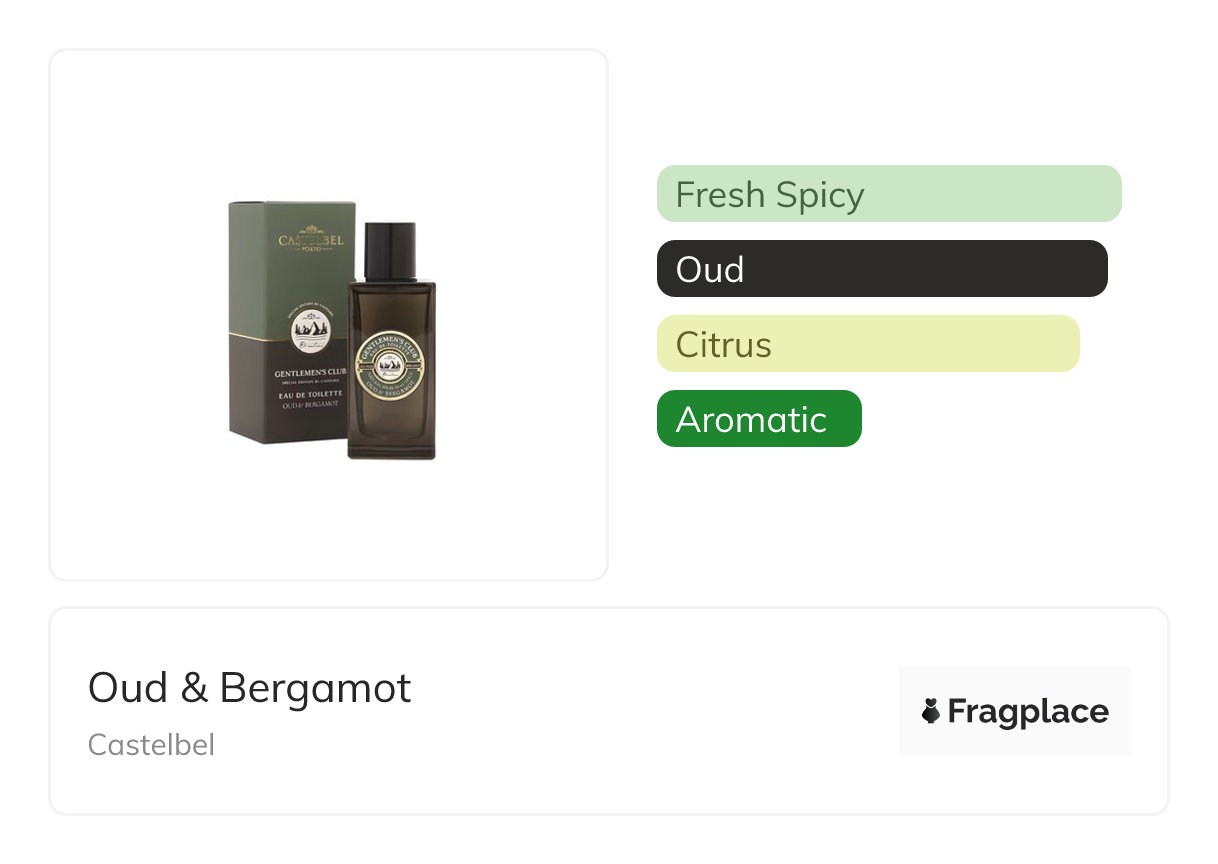This screenshot has height=864, width=1218.
Task: Click the Fragplace wordmark text
Action: tap(1027, 712)
